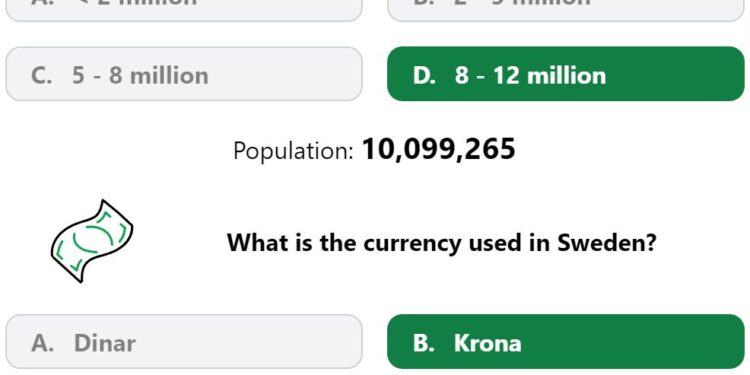This screenshot has height=375, width=750.
Task: Click the word 'Krona'
Action: pos(487,343)
